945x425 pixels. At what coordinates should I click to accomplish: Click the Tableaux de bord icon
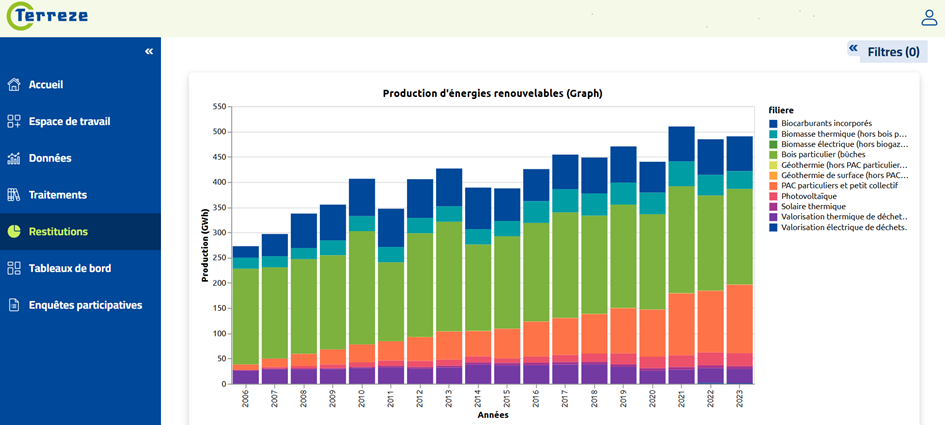point(14,268)
